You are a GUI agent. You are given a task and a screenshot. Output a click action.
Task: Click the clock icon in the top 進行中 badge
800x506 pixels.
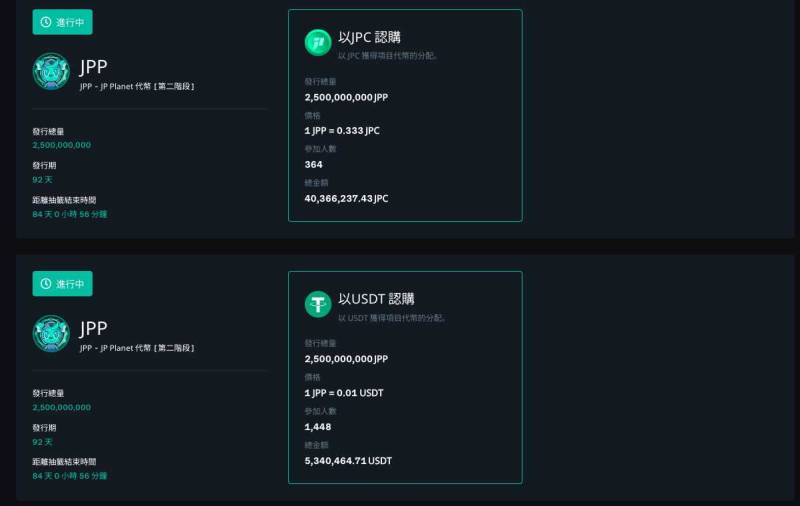pos(46,22)
